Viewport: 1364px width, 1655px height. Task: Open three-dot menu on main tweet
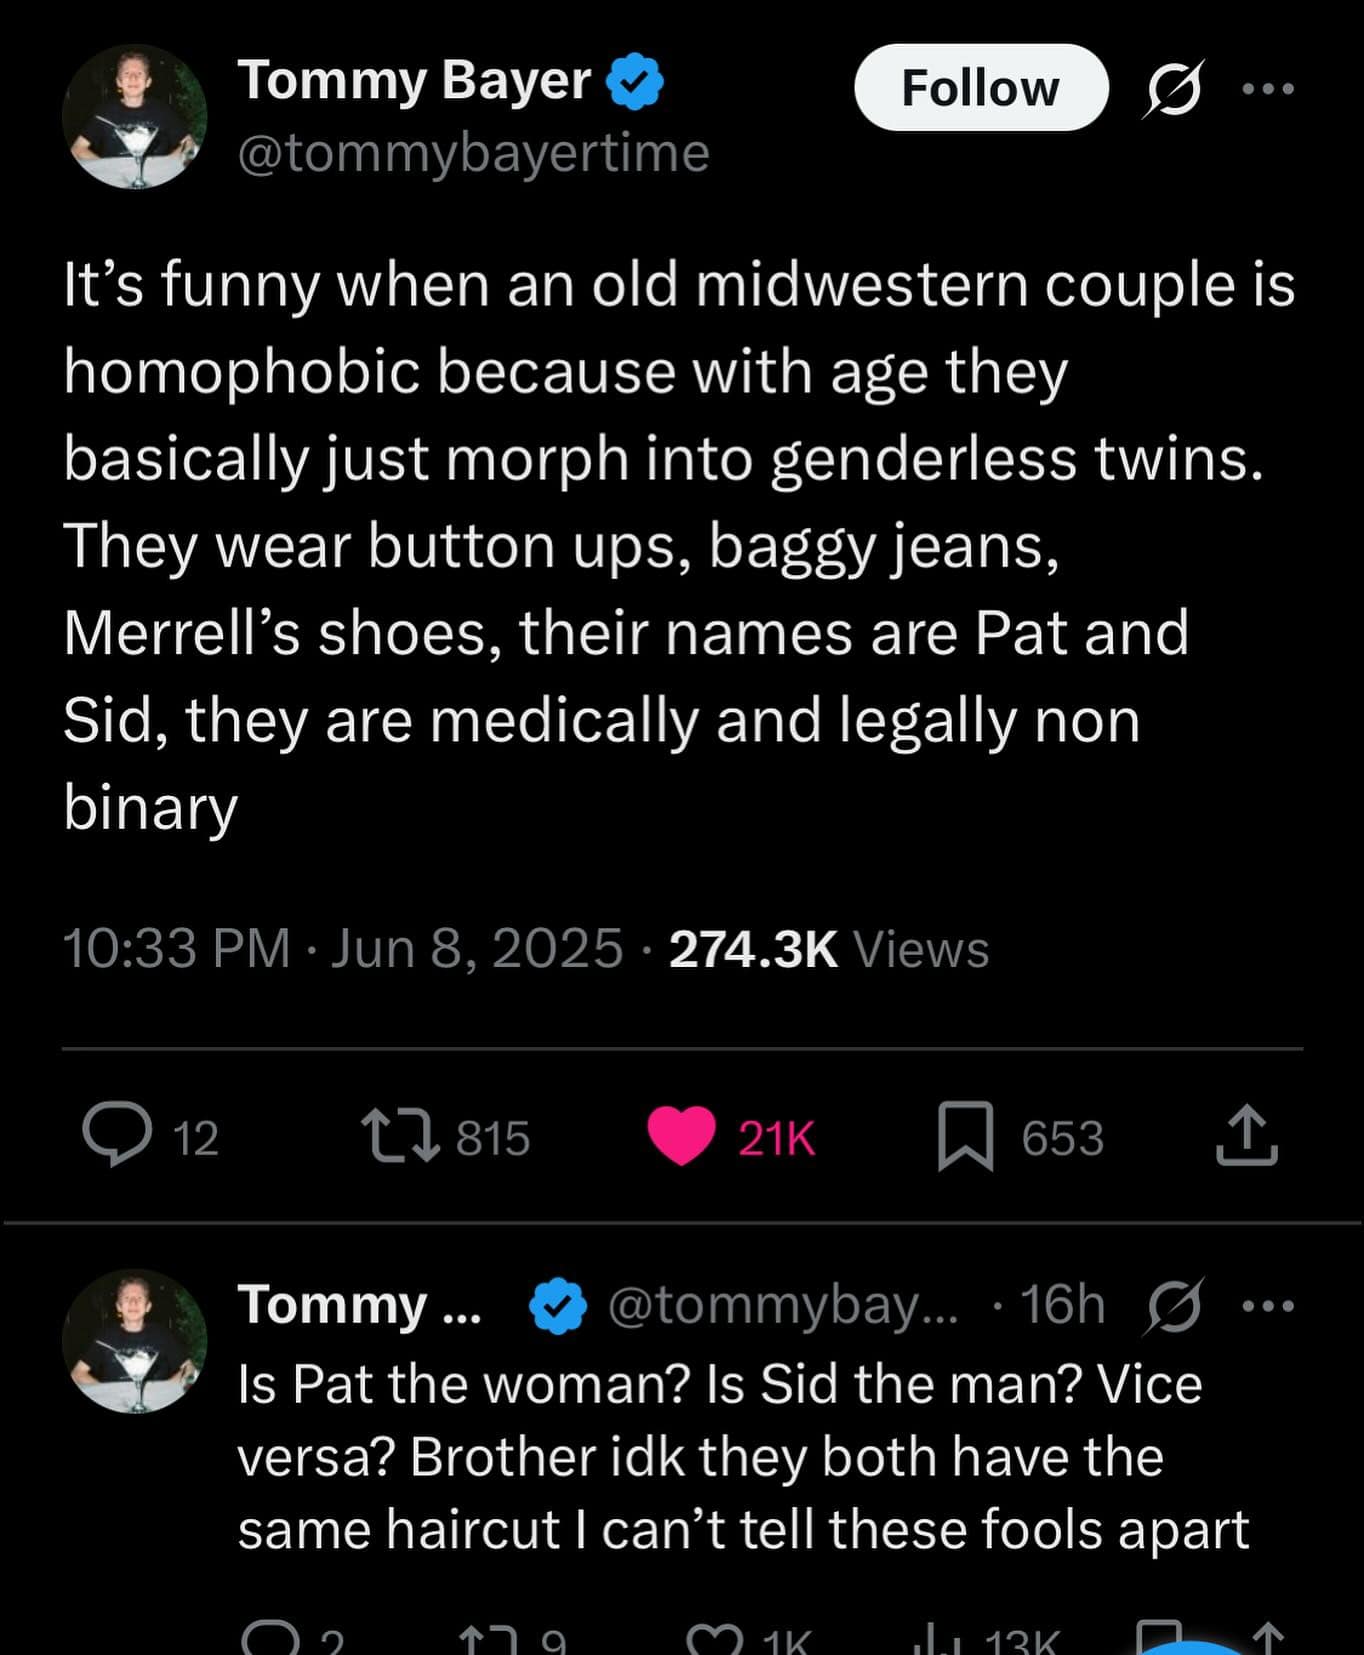click(1268, 88)
